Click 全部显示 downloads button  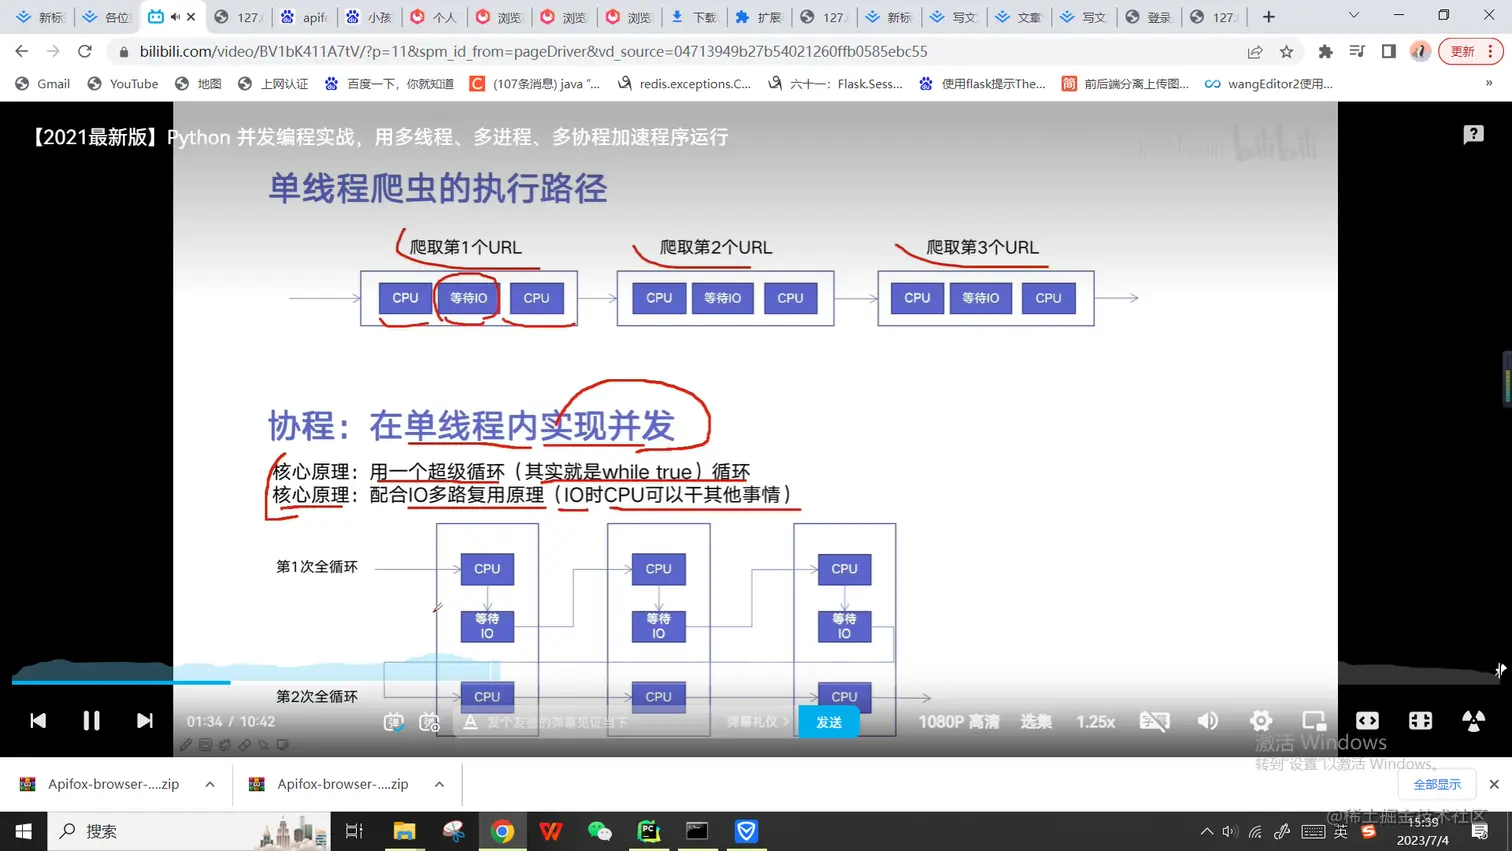1437,784
